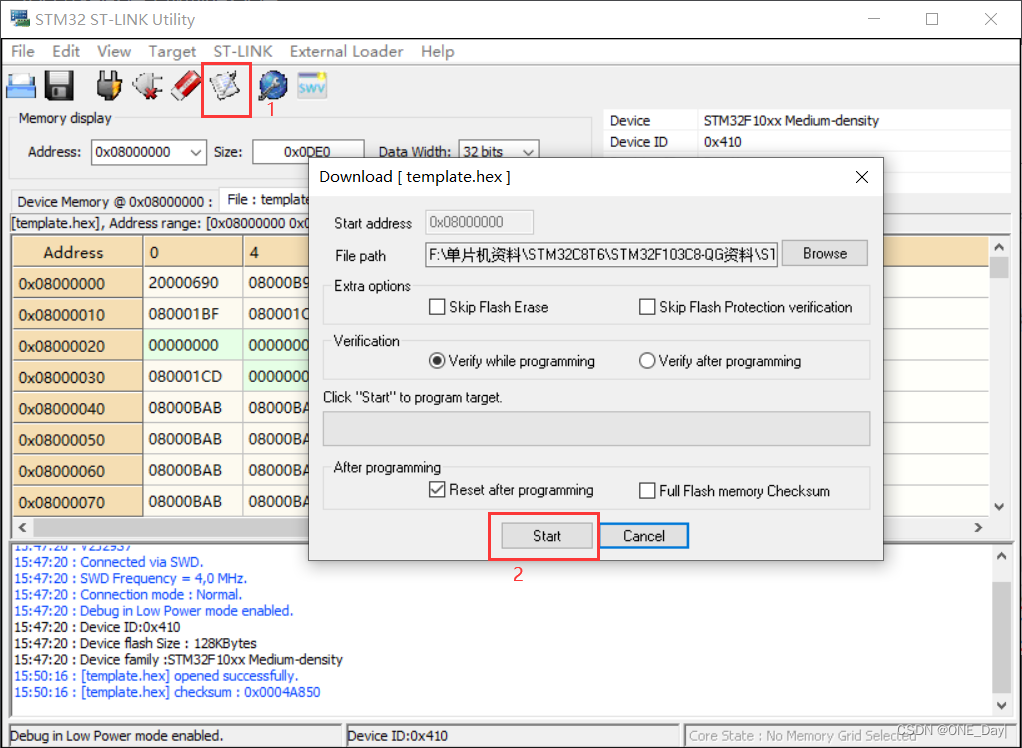Viewport: 1022px width, 748px height.
Task: Click the memory grid scroll-right arrow
Action: point(978,527)
